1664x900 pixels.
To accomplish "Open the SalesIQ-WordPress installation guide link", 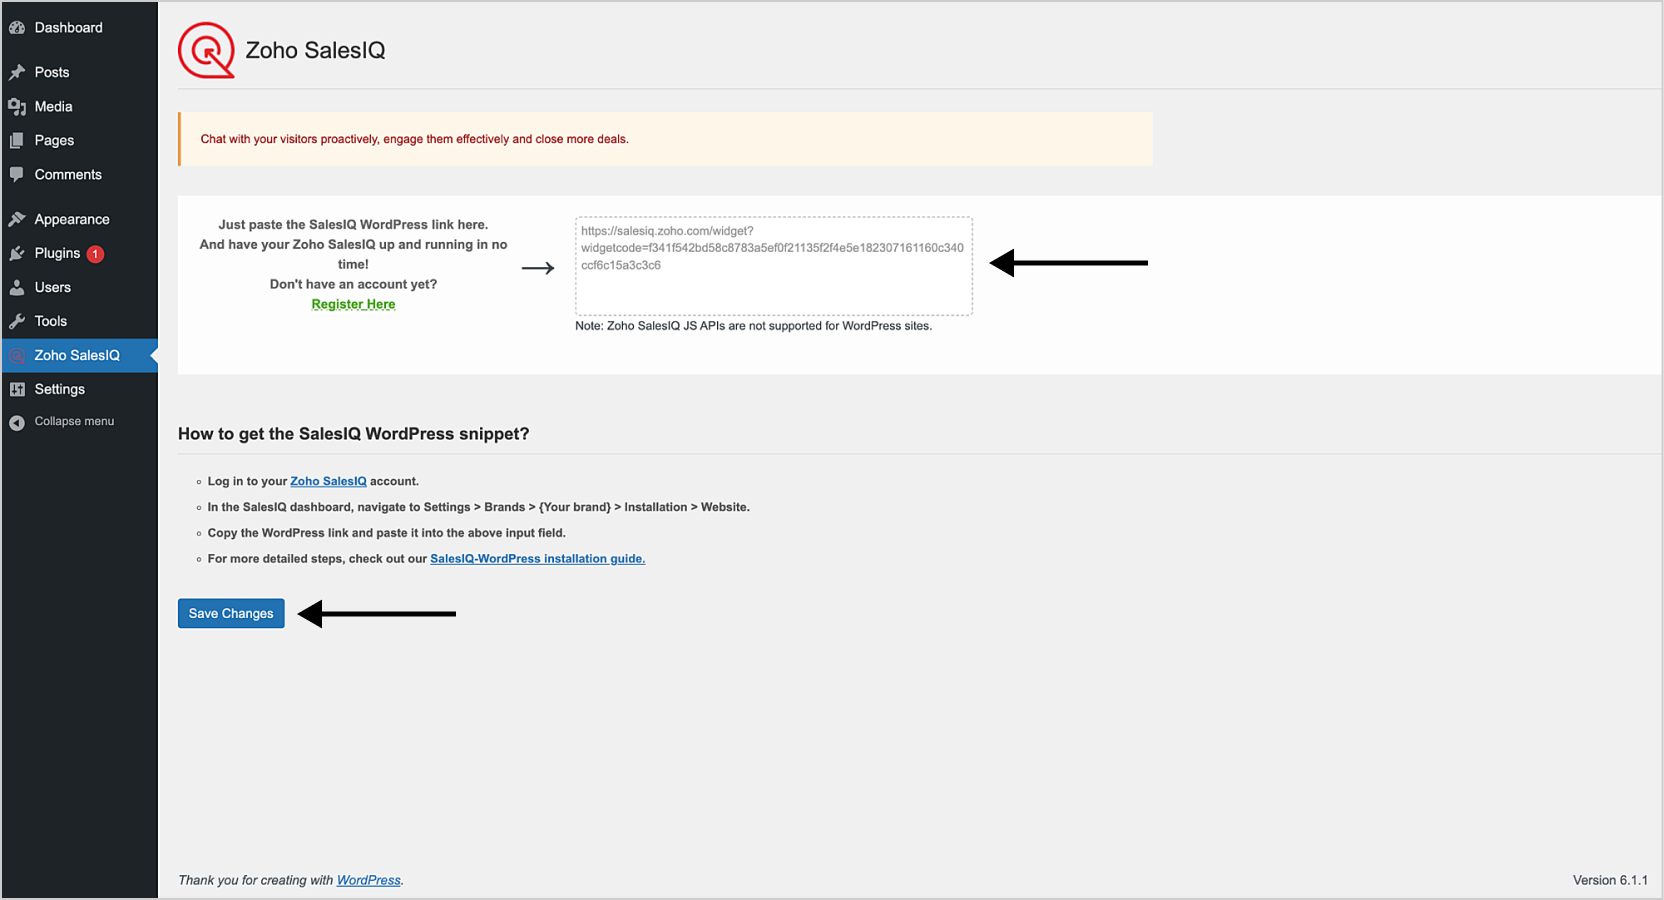I will (537, 559).
